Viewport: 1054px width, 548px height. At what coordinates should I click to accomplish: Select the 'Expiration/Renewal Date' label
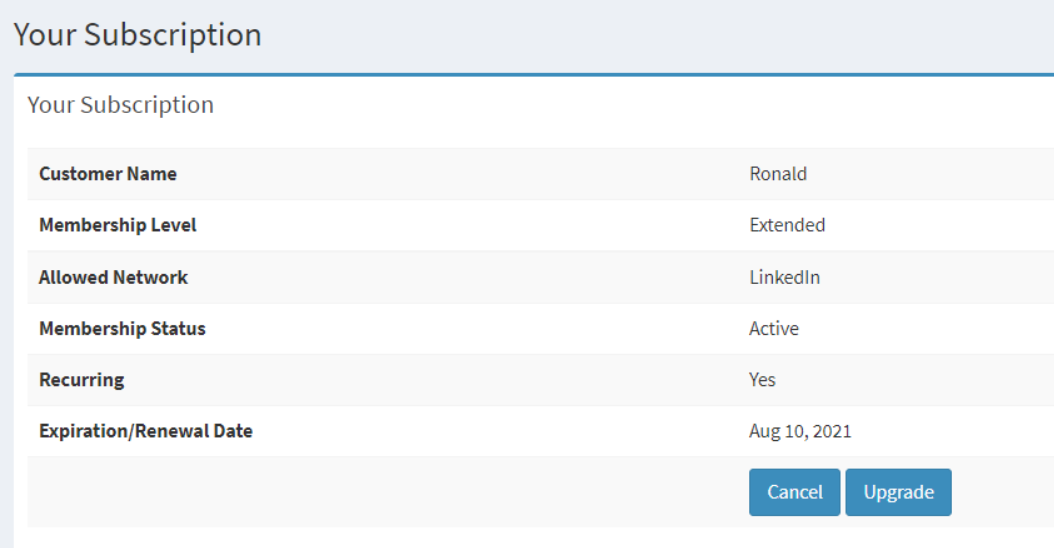[145, 432]
